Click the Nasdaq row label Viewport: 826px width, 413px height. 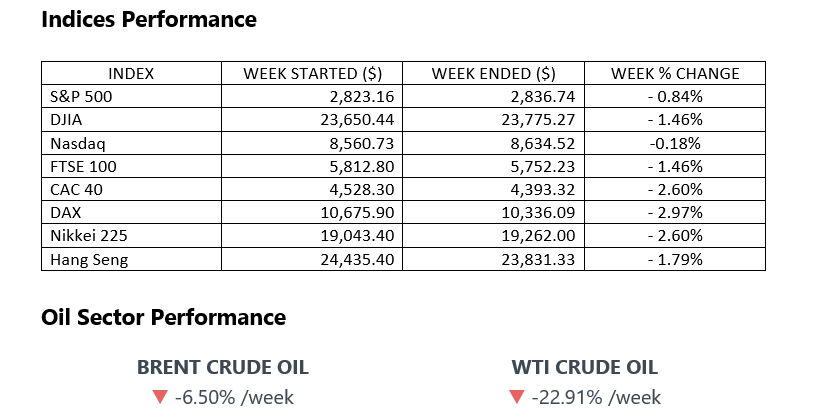71,143
